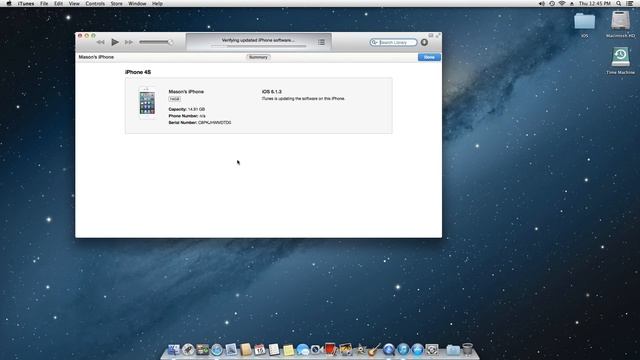Open System Preferences from the Dock
The image size is (640, 360).
431,349
